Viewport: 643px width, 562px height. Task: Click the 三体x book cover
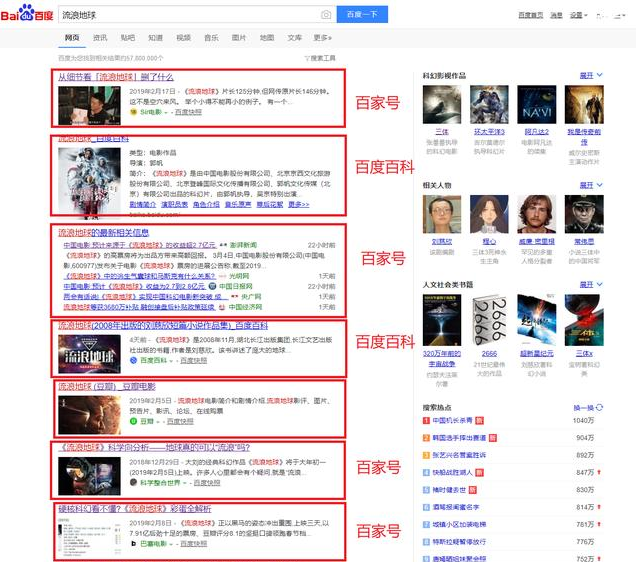584,320
